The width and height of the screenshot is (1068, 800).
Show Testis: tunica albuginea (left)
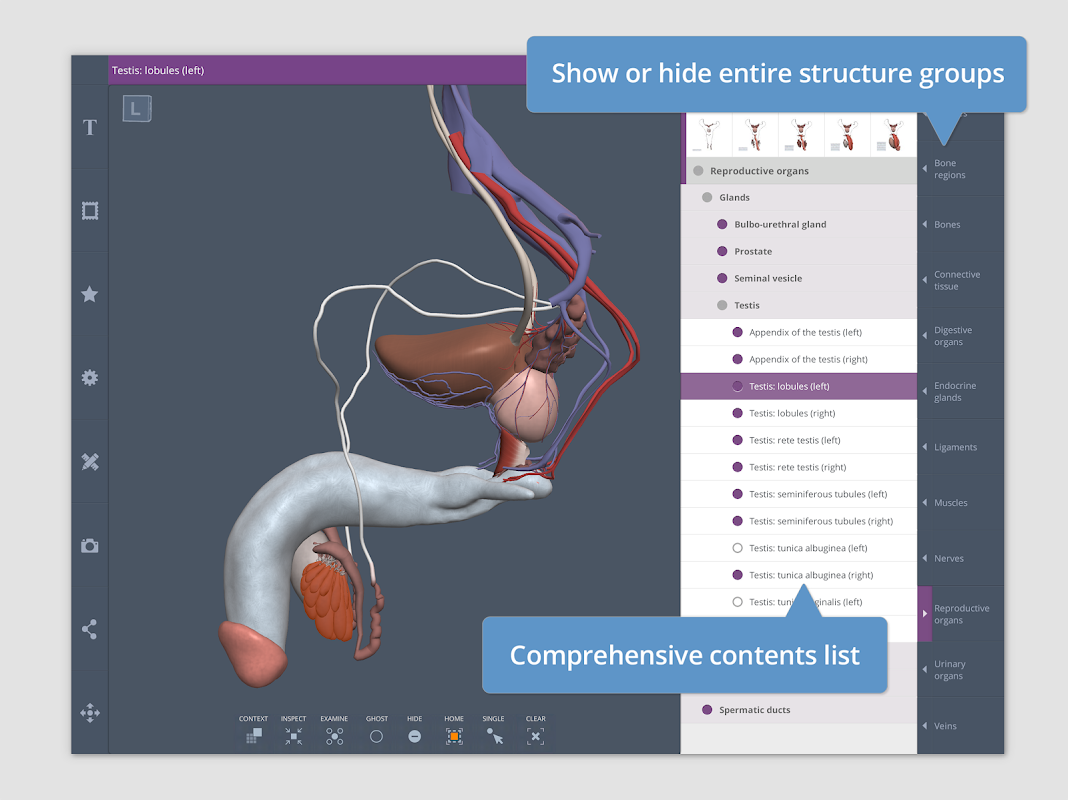(737, 548)
